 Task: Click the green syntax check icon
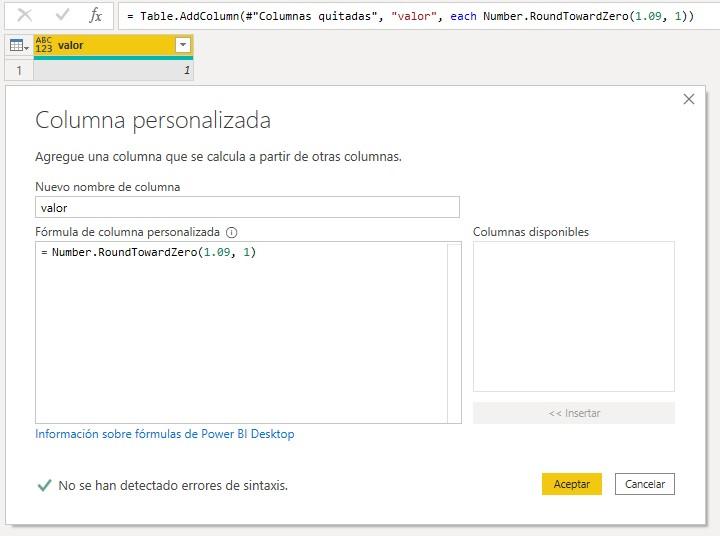(44, 485)
